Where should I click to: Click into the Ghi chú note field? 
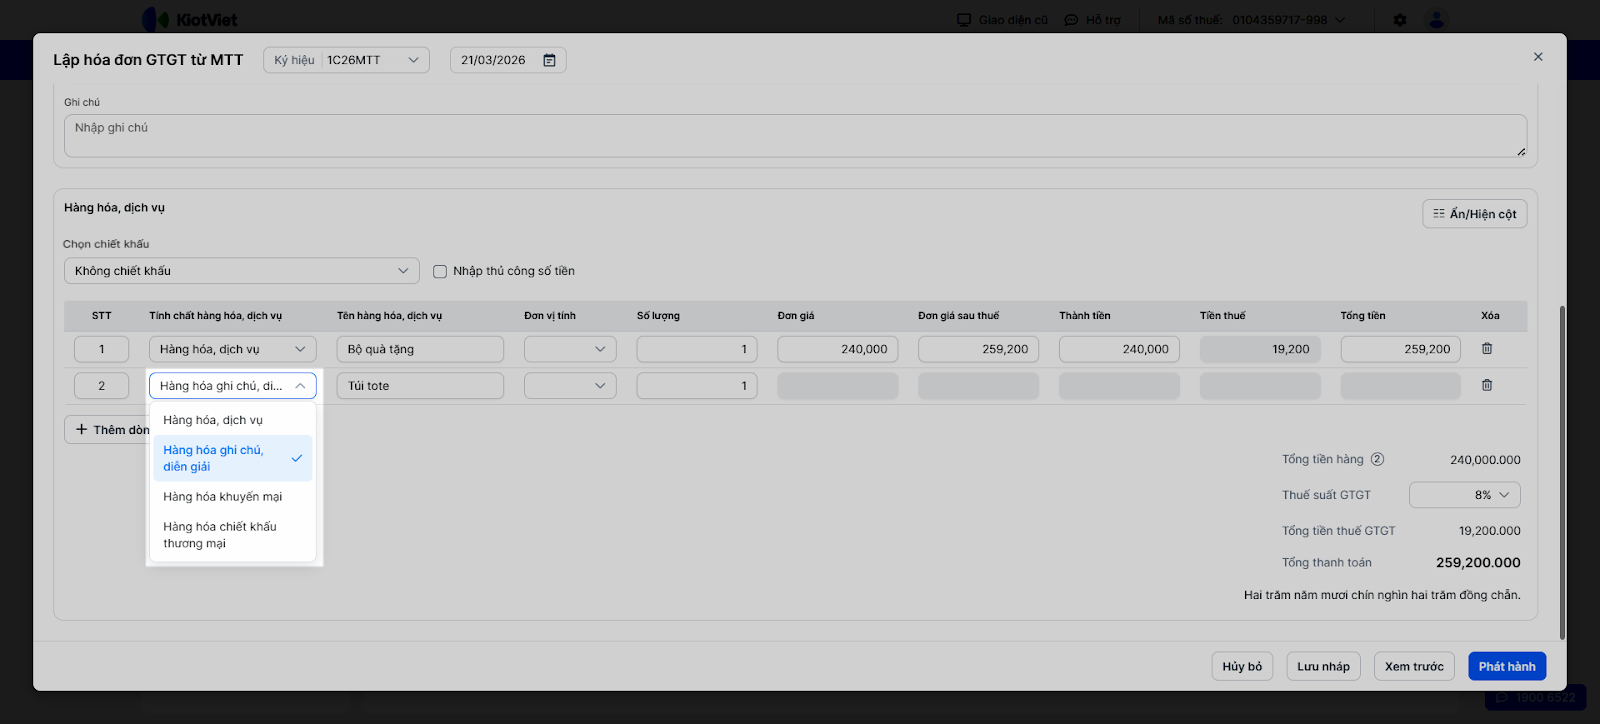pyautogui.click(x=795, y=136)
